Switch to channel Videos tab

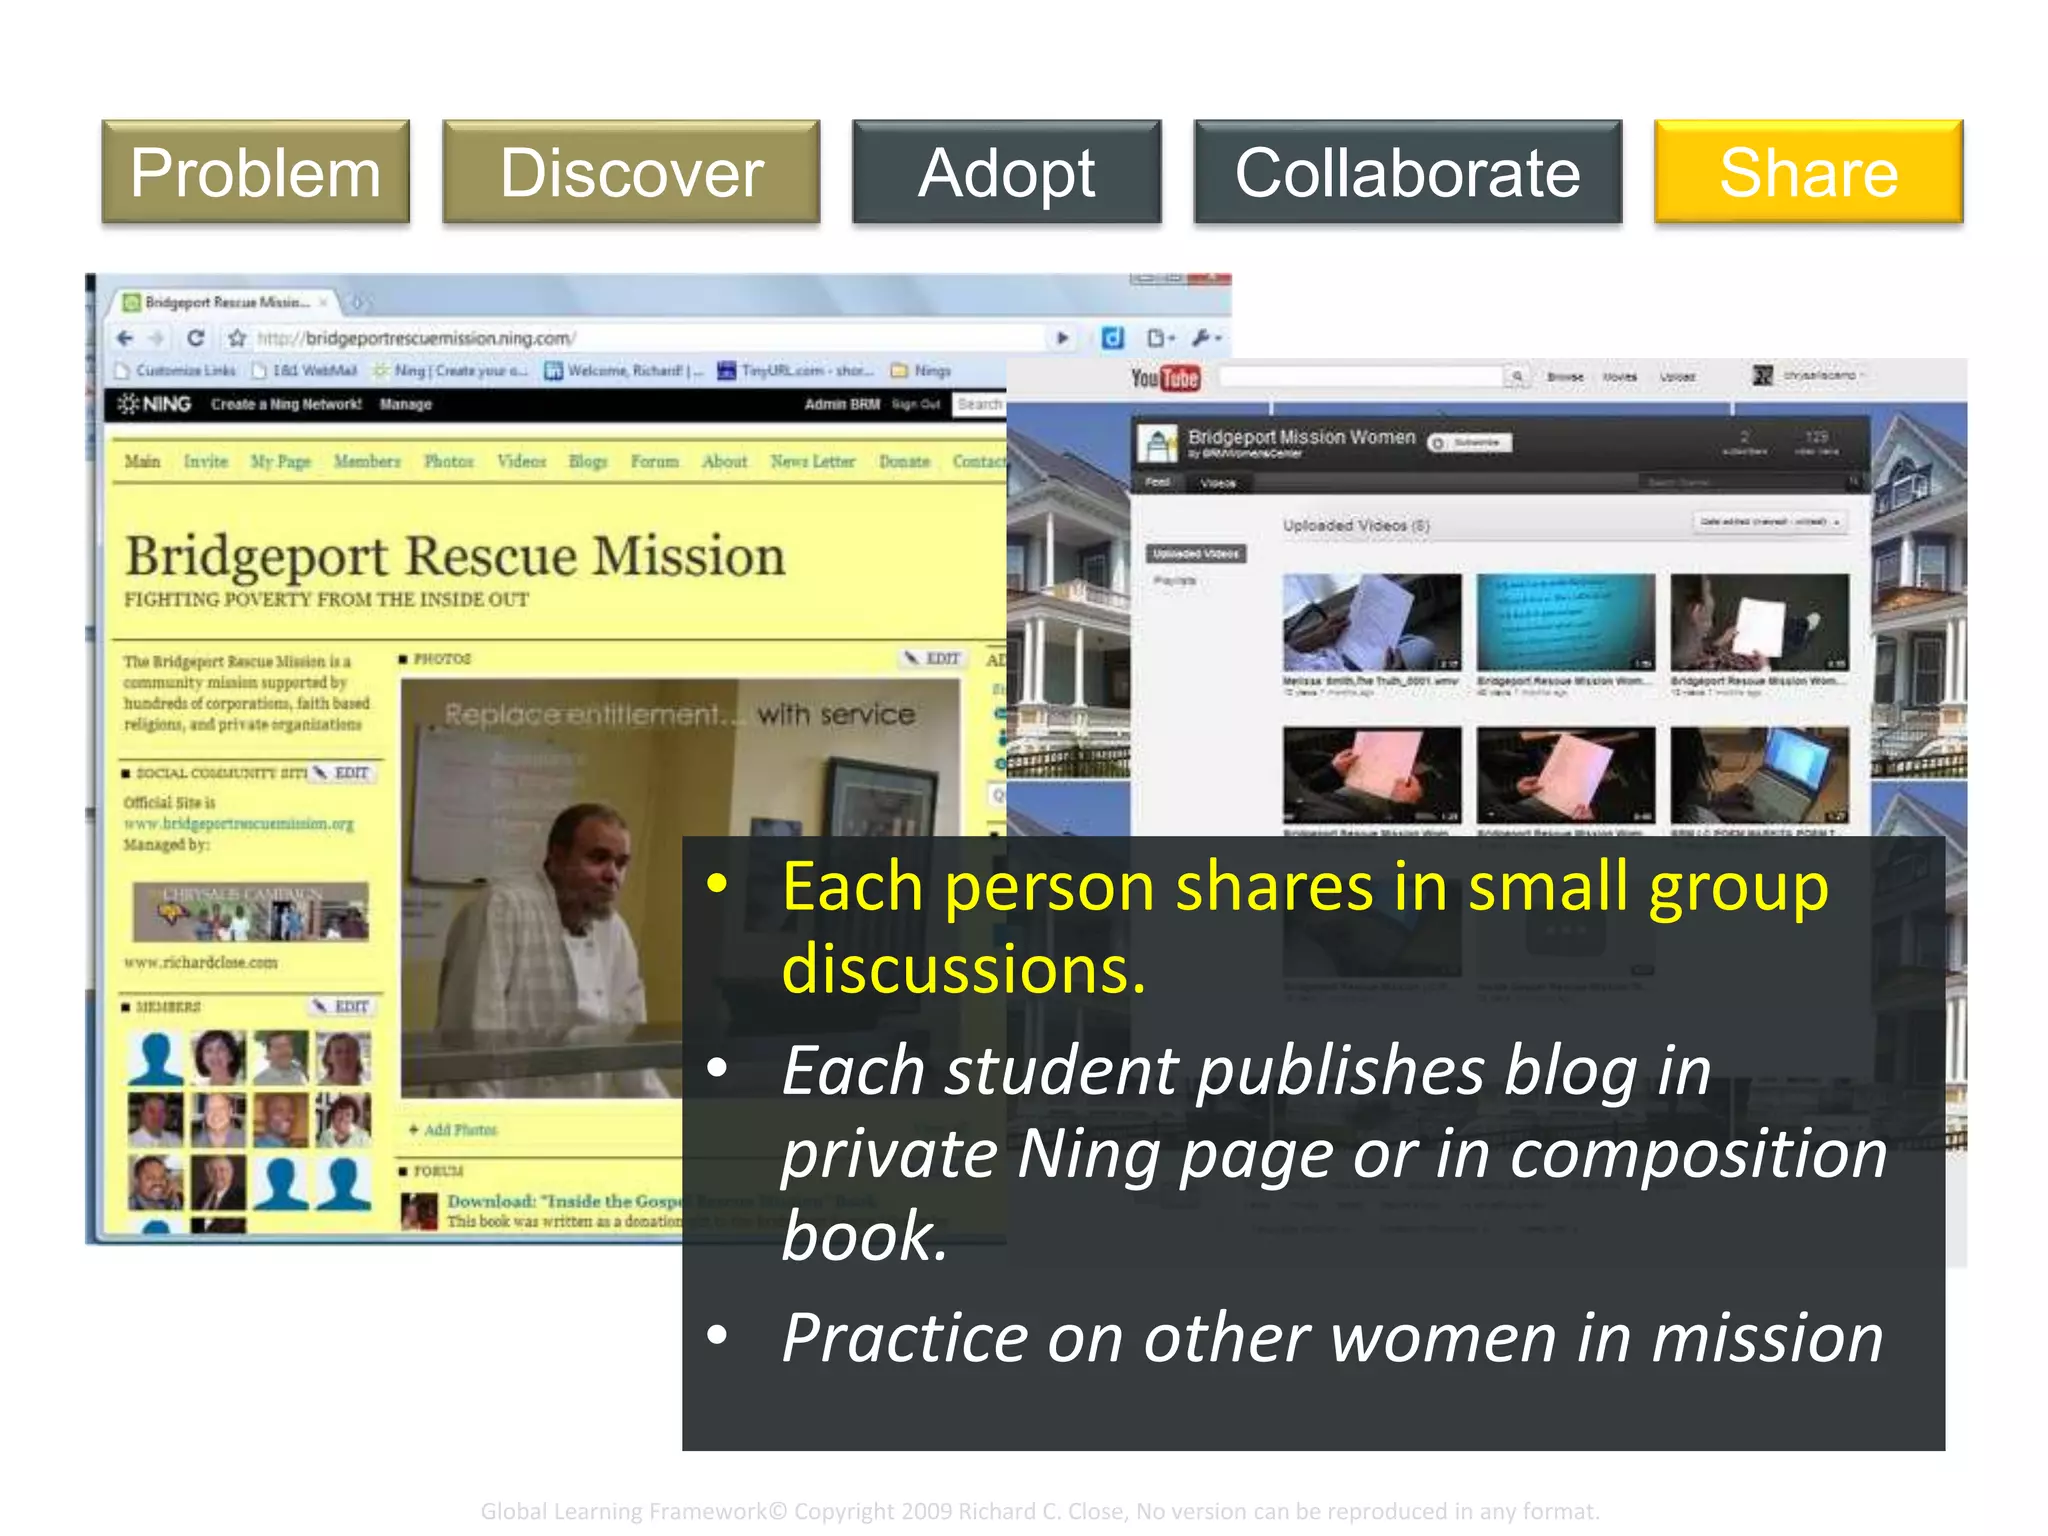pyautogui.click(x=1217, y=483)
